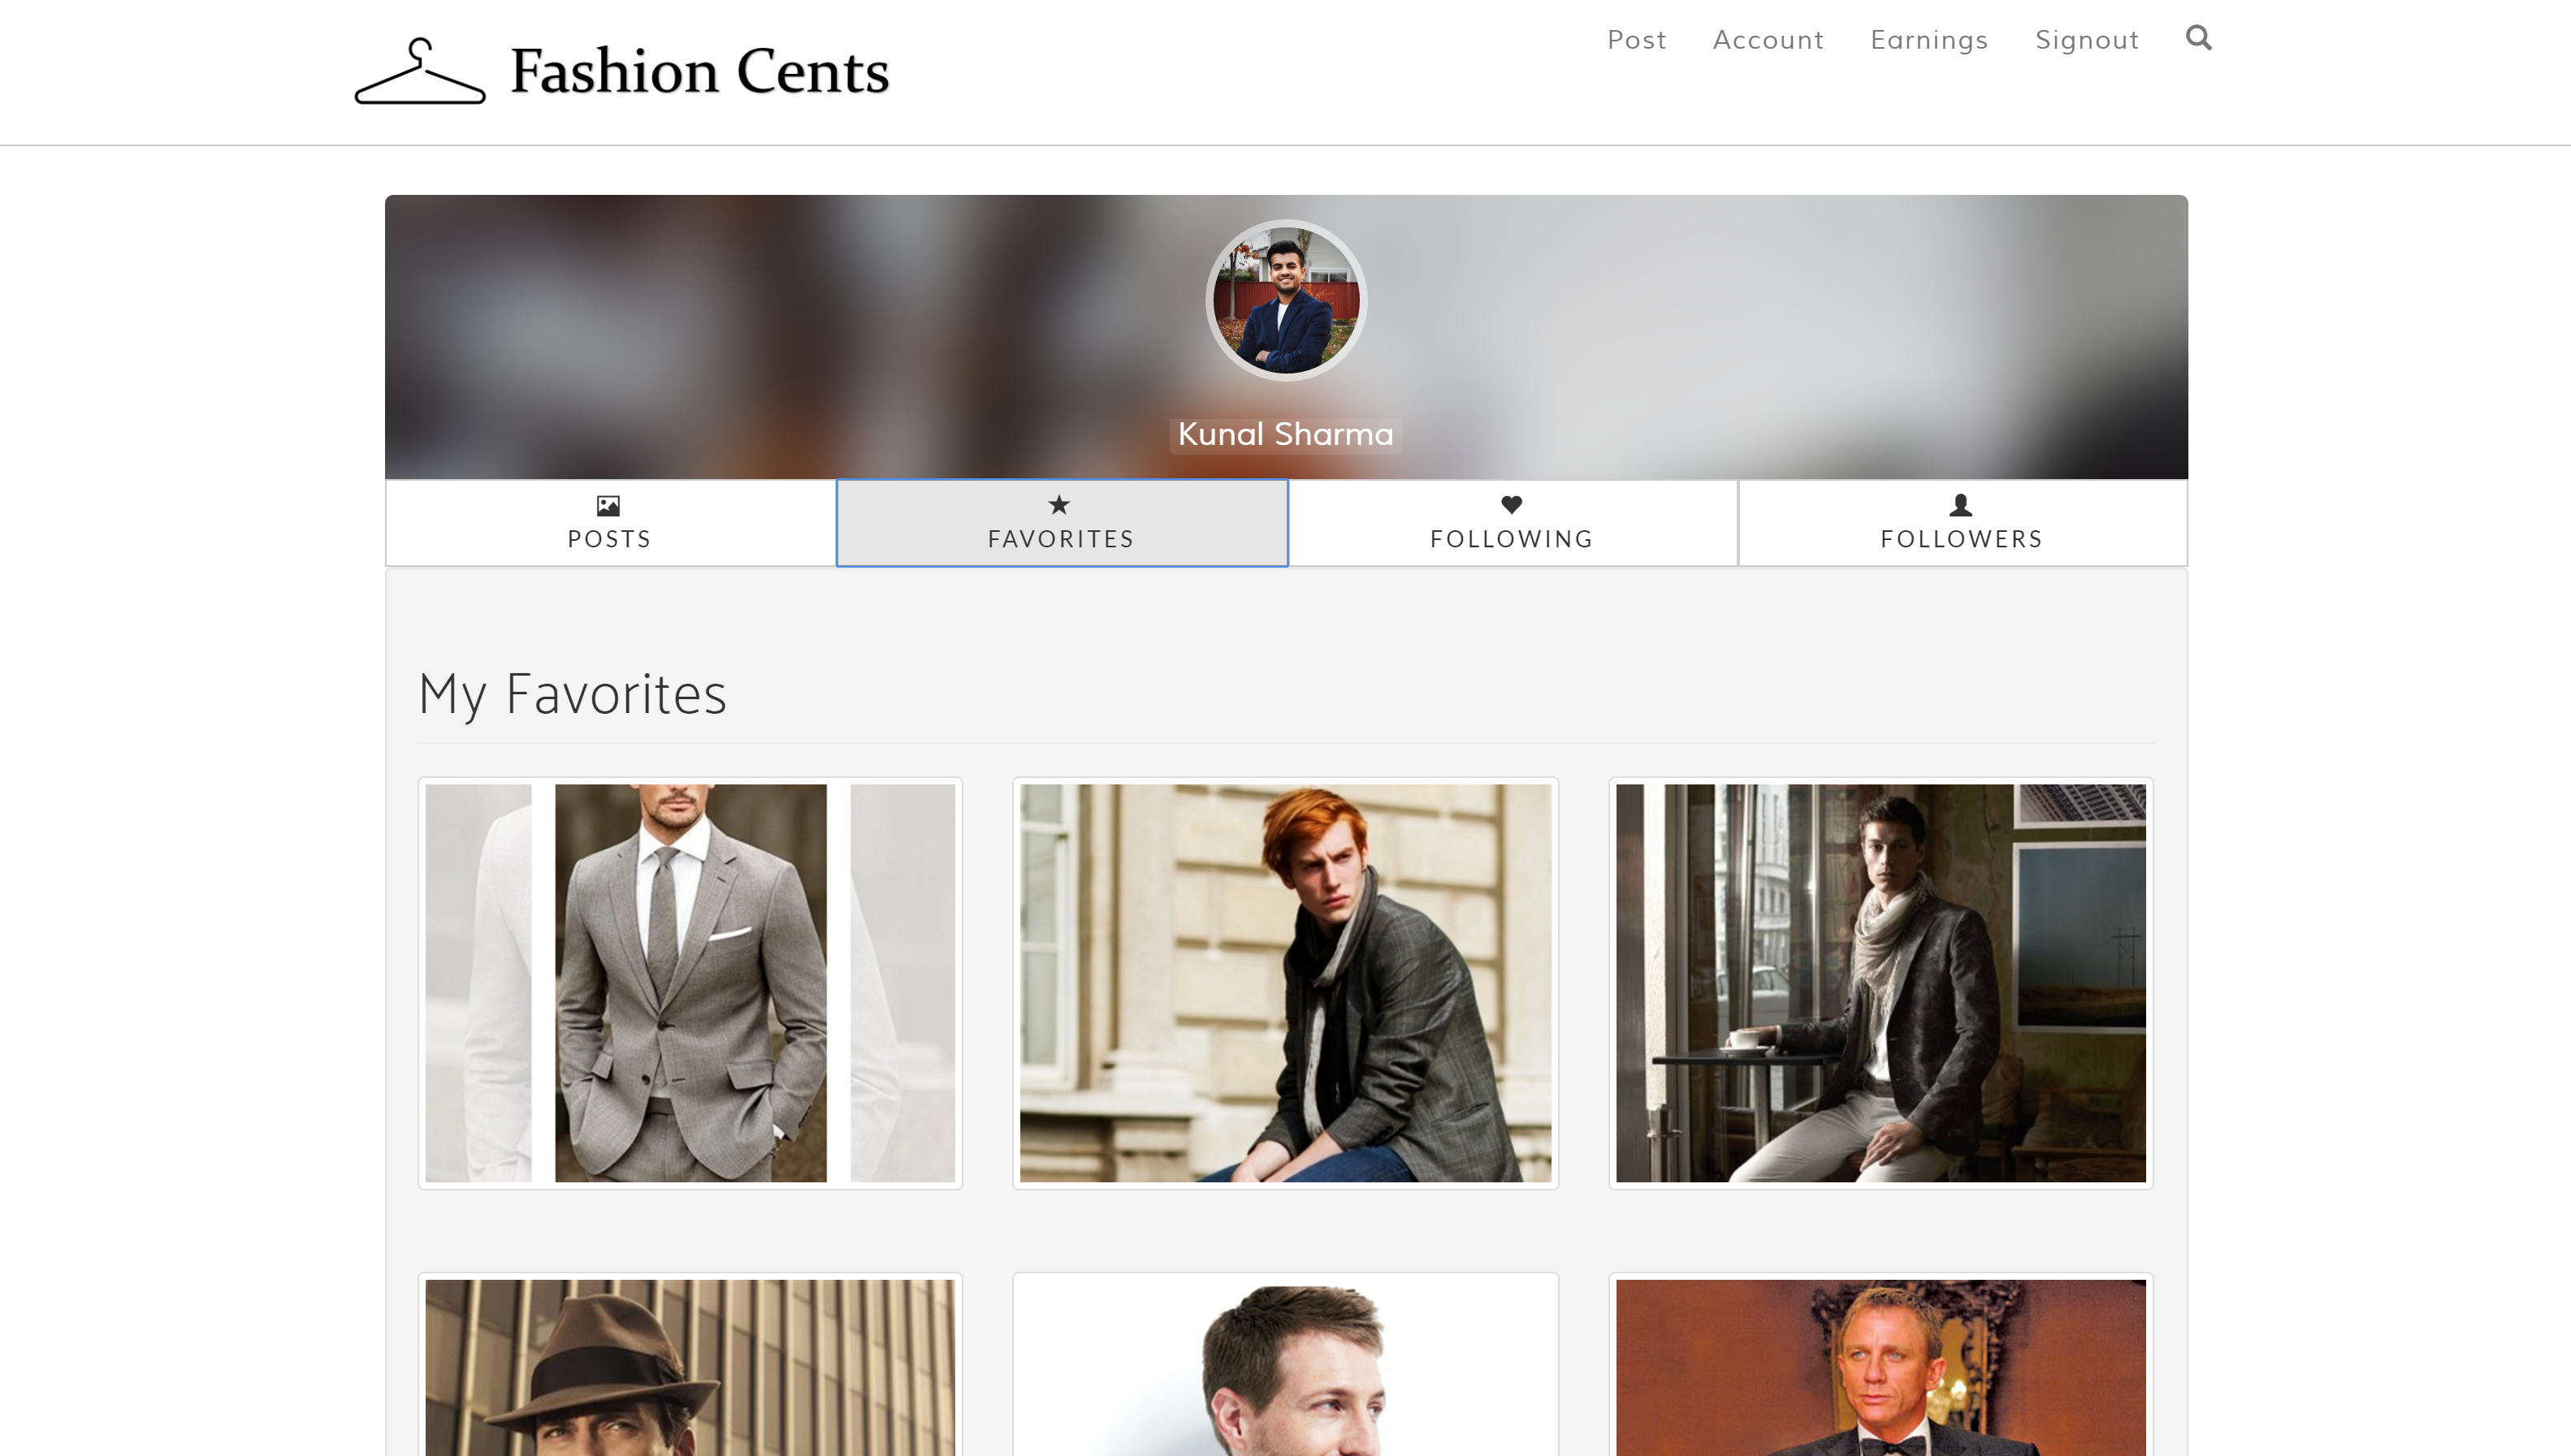Click the star icon on Favorites tab

click(x=1059, y=505)
